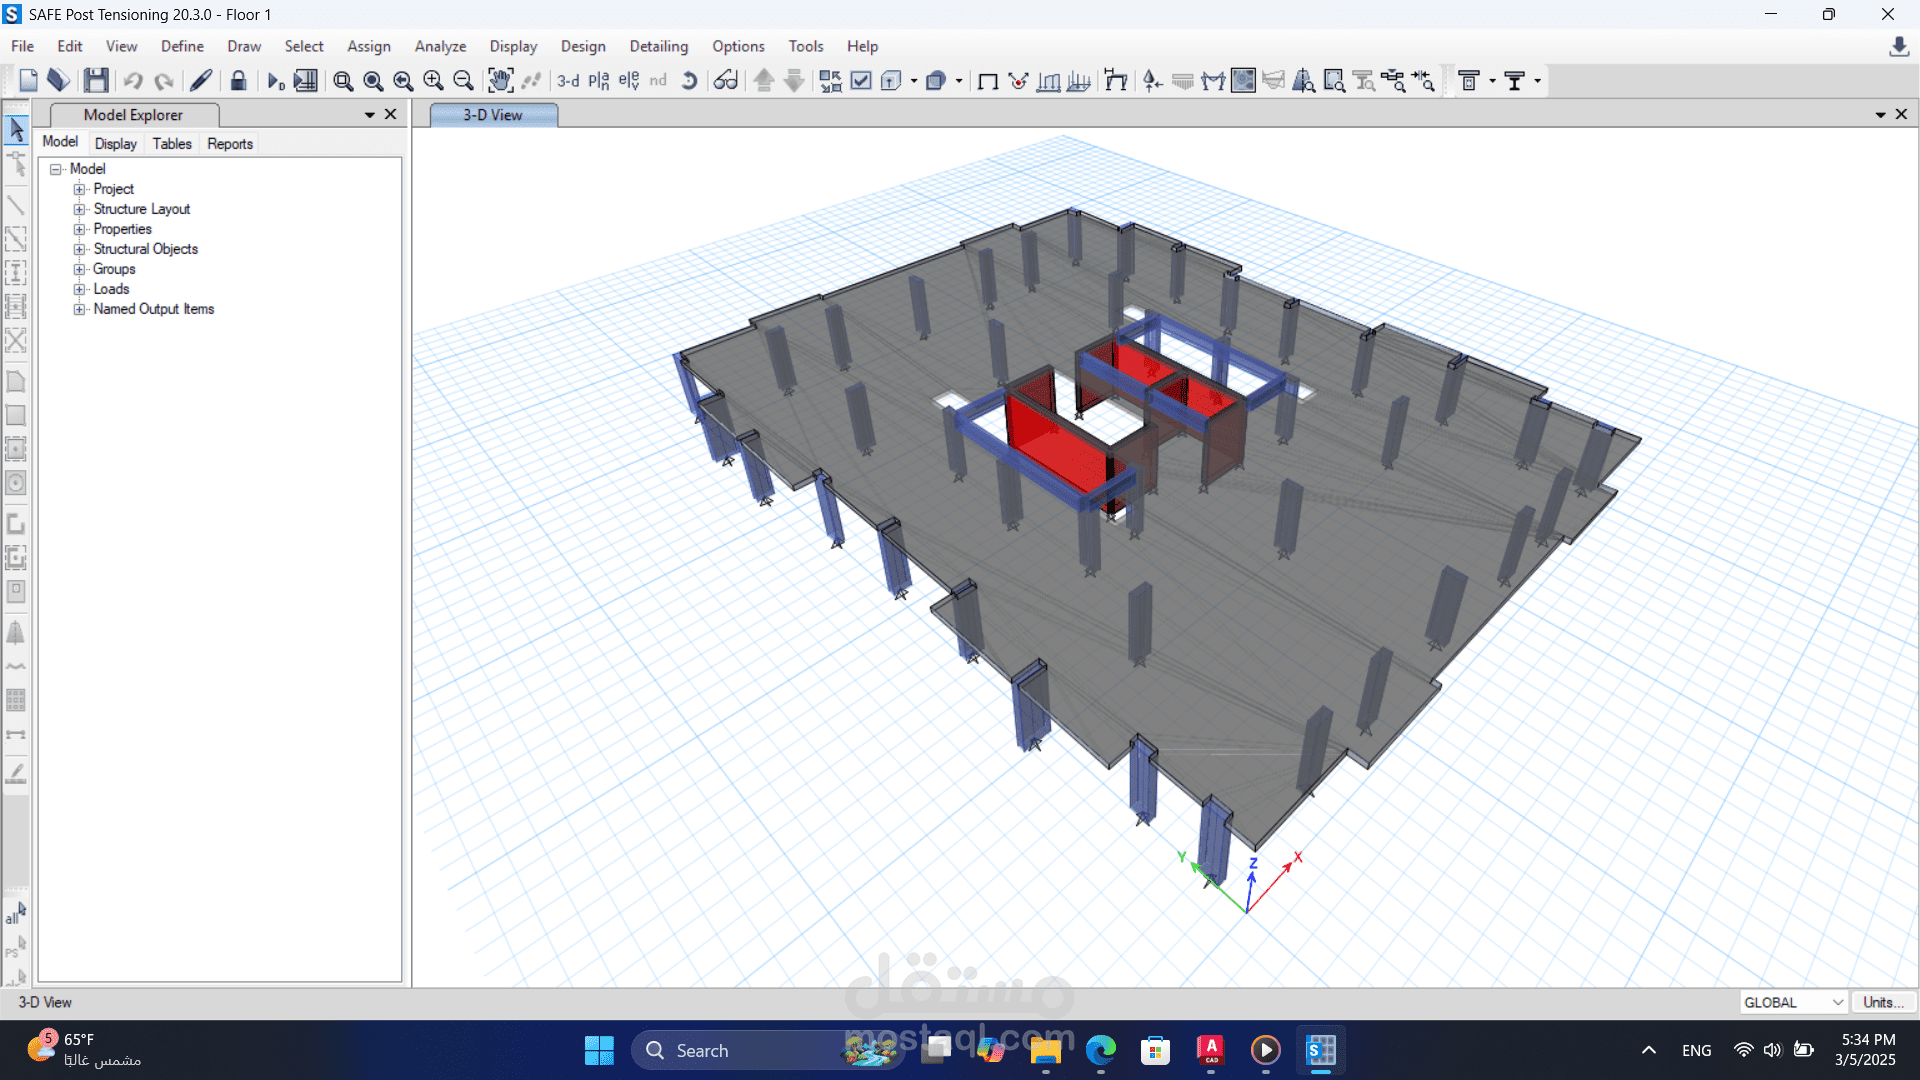
Task: Click the Zoom Out minus magnifier
Action: click(463, 81)
